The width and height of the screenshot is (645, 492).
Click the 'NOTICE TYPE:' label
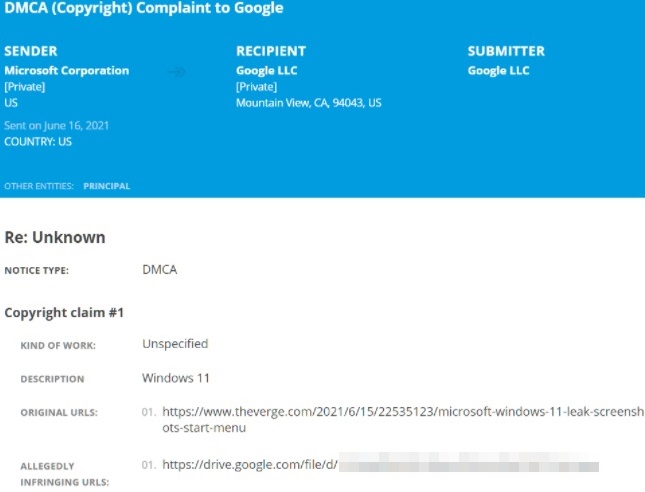click(x=37, y=271)
